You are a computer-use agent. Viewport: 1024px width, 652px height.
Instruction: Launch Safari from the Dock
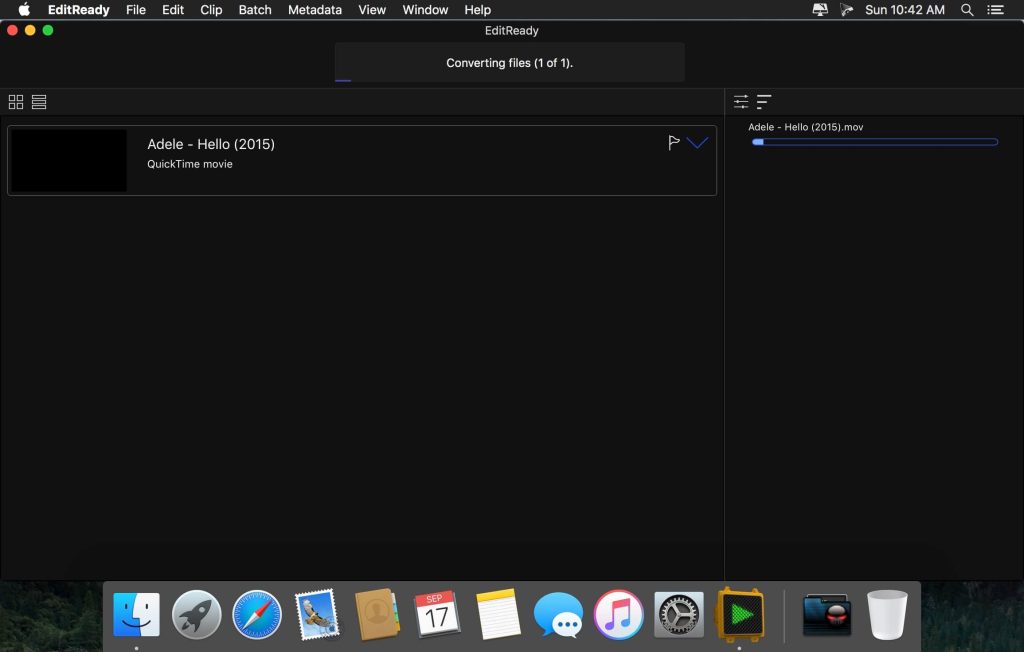(257, 614)
